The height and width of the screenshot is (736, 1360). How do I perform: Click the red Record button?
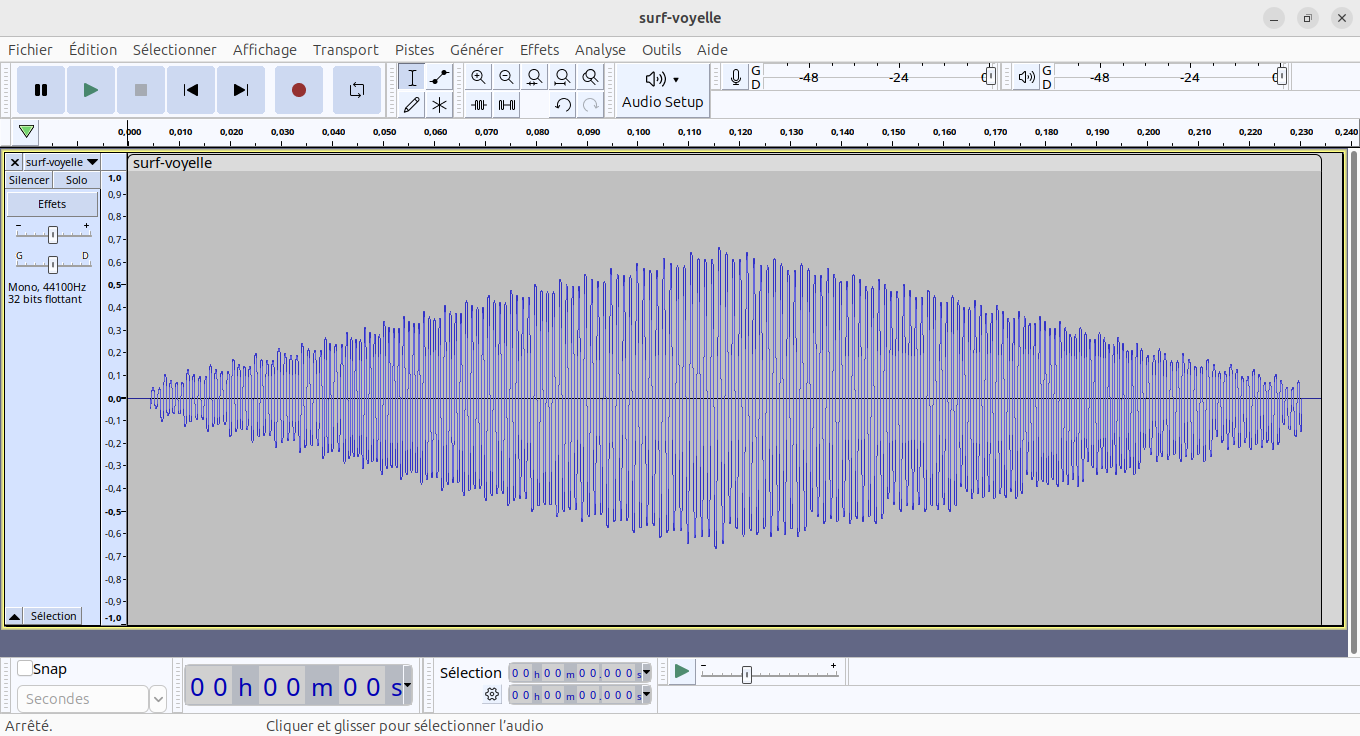click(298, 90)
